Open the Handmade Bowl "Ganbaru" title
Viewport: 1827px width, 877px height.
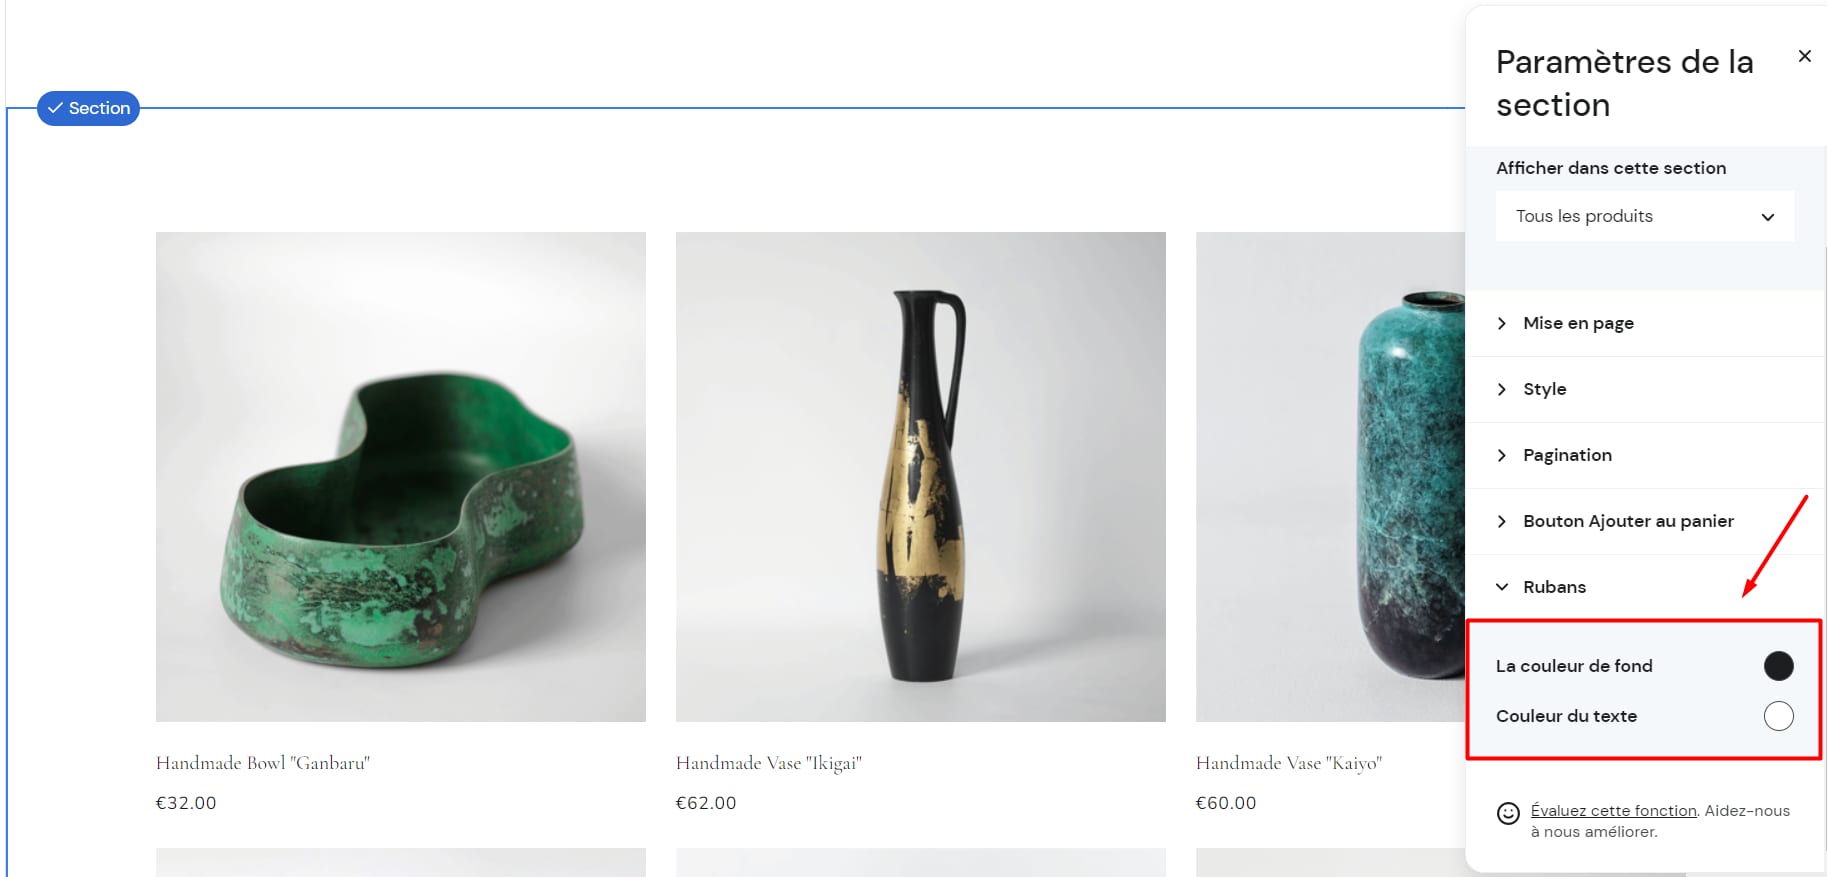(x=263, y=763)
